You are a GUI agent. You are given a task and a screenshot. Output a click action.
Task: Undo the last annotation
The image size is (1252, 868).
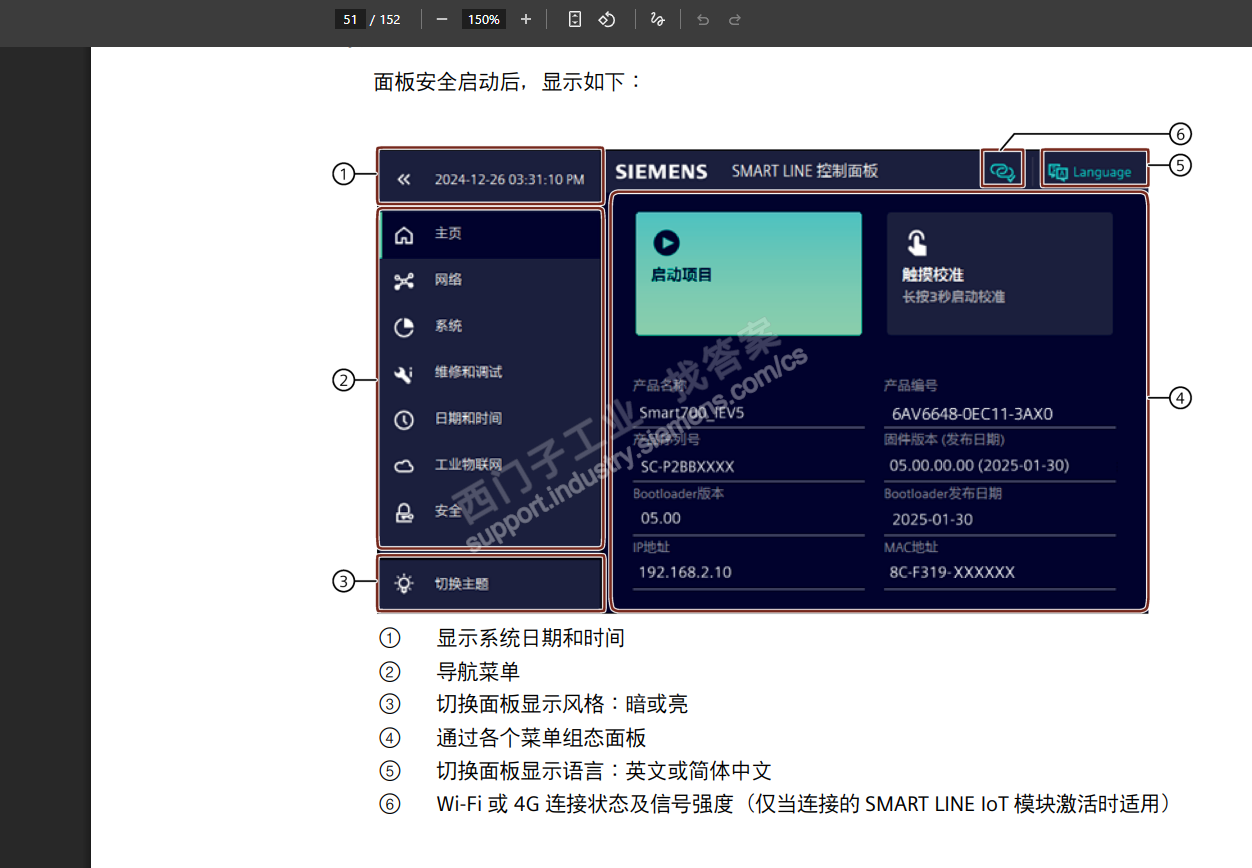(703, 19)
